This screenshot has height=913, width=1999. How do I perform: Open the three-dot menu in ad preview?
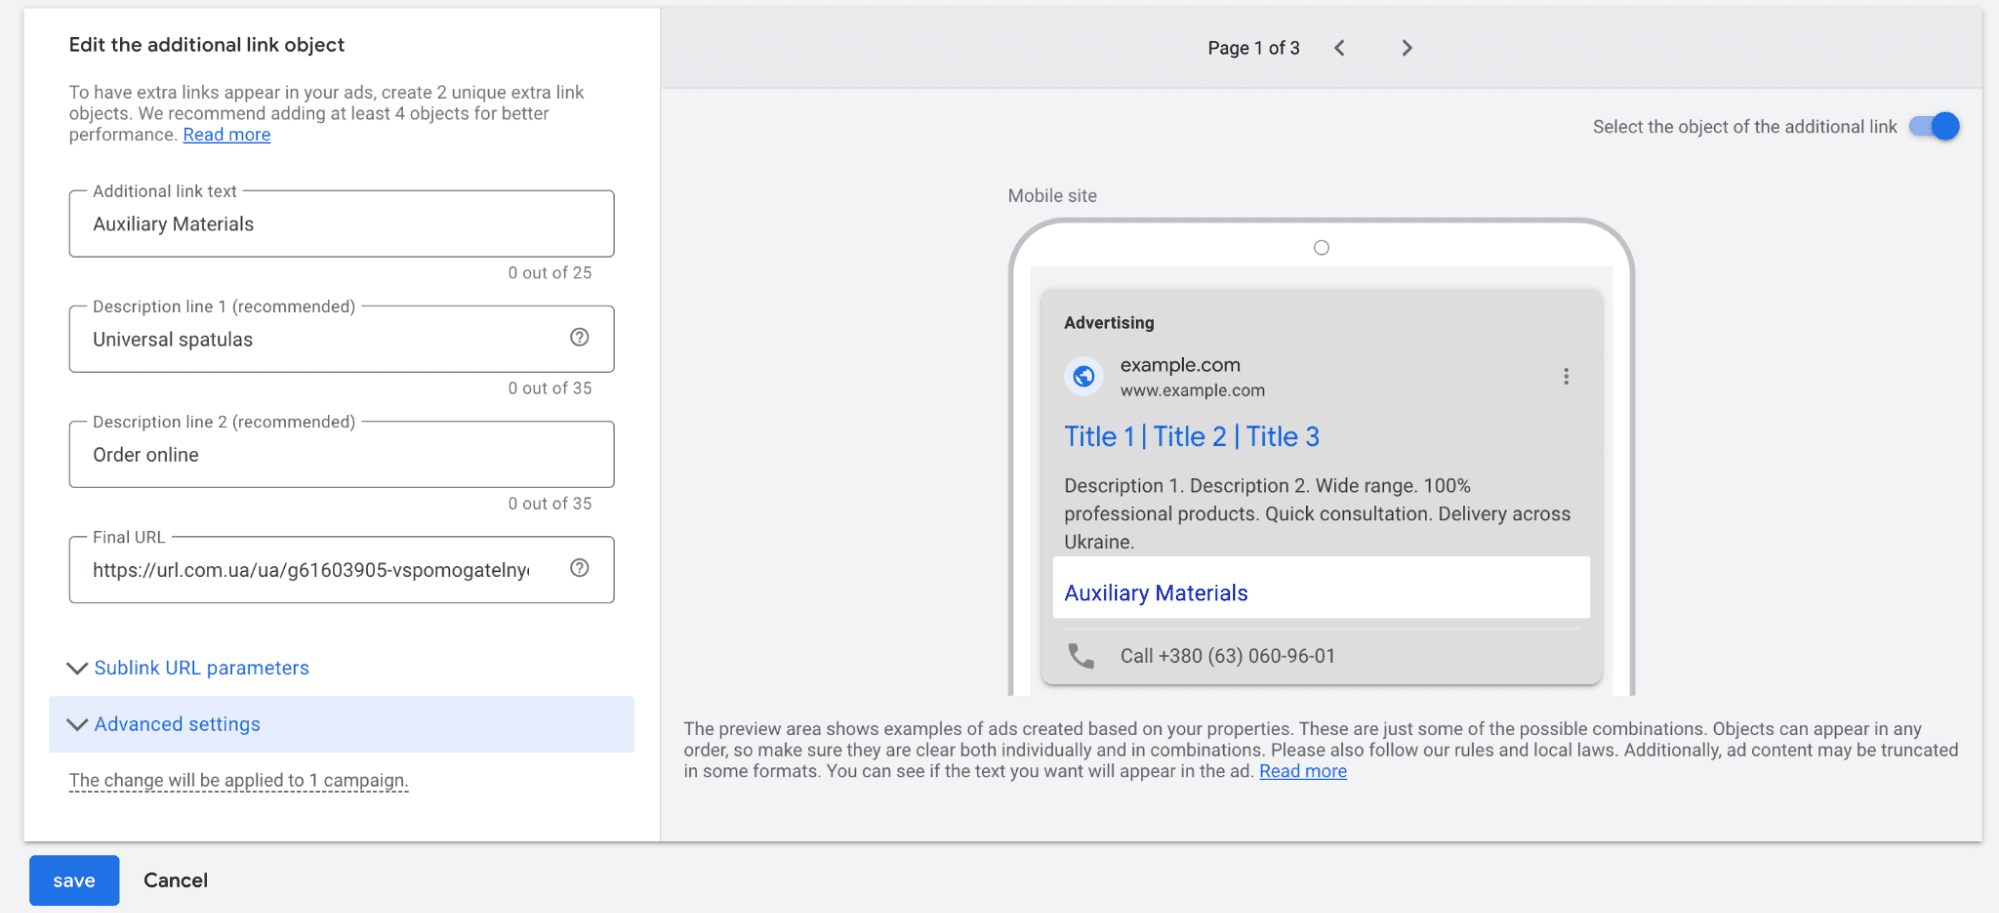coord(1566,376)
